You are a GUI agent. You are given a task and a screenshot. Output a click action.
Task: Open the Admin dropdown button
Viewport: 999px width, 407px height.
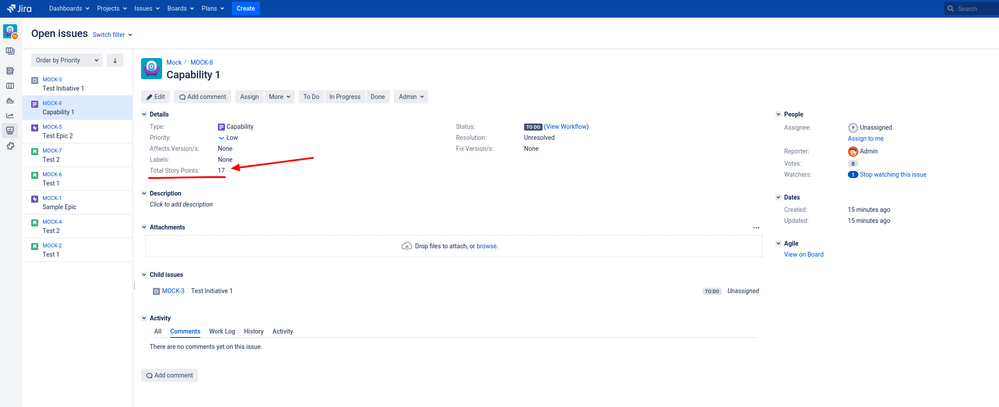[411, 97]
